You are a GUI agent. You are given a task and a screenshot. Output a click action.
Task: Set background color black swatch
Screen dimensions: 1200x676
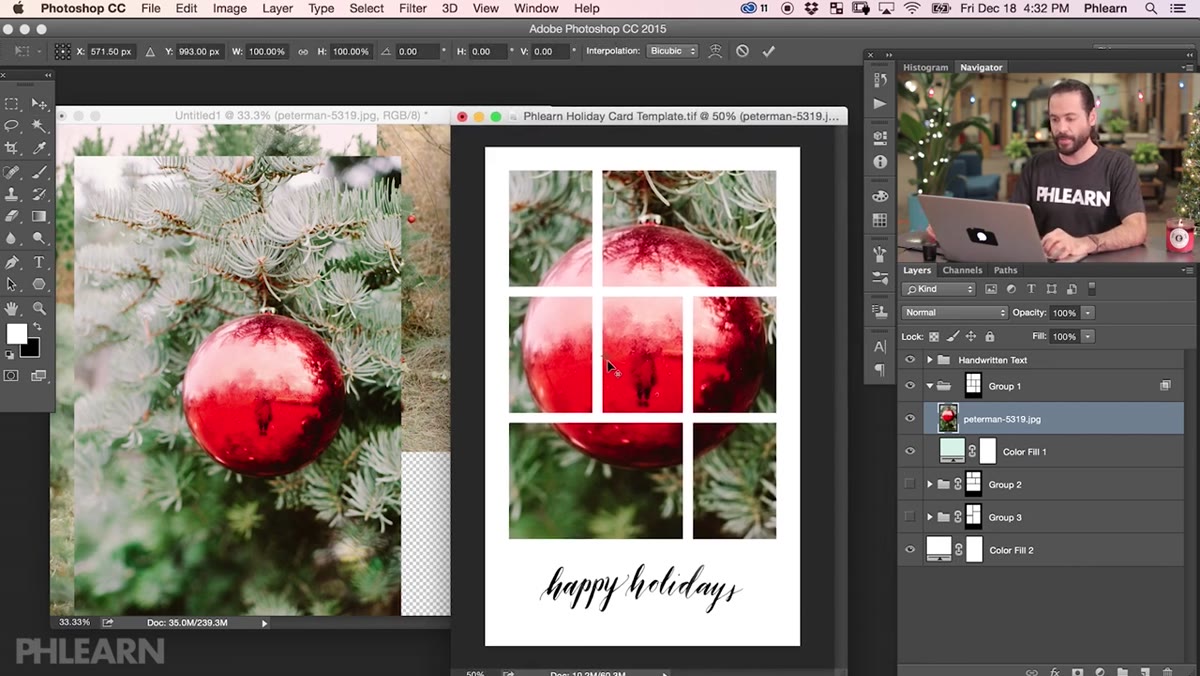[32, 349]
